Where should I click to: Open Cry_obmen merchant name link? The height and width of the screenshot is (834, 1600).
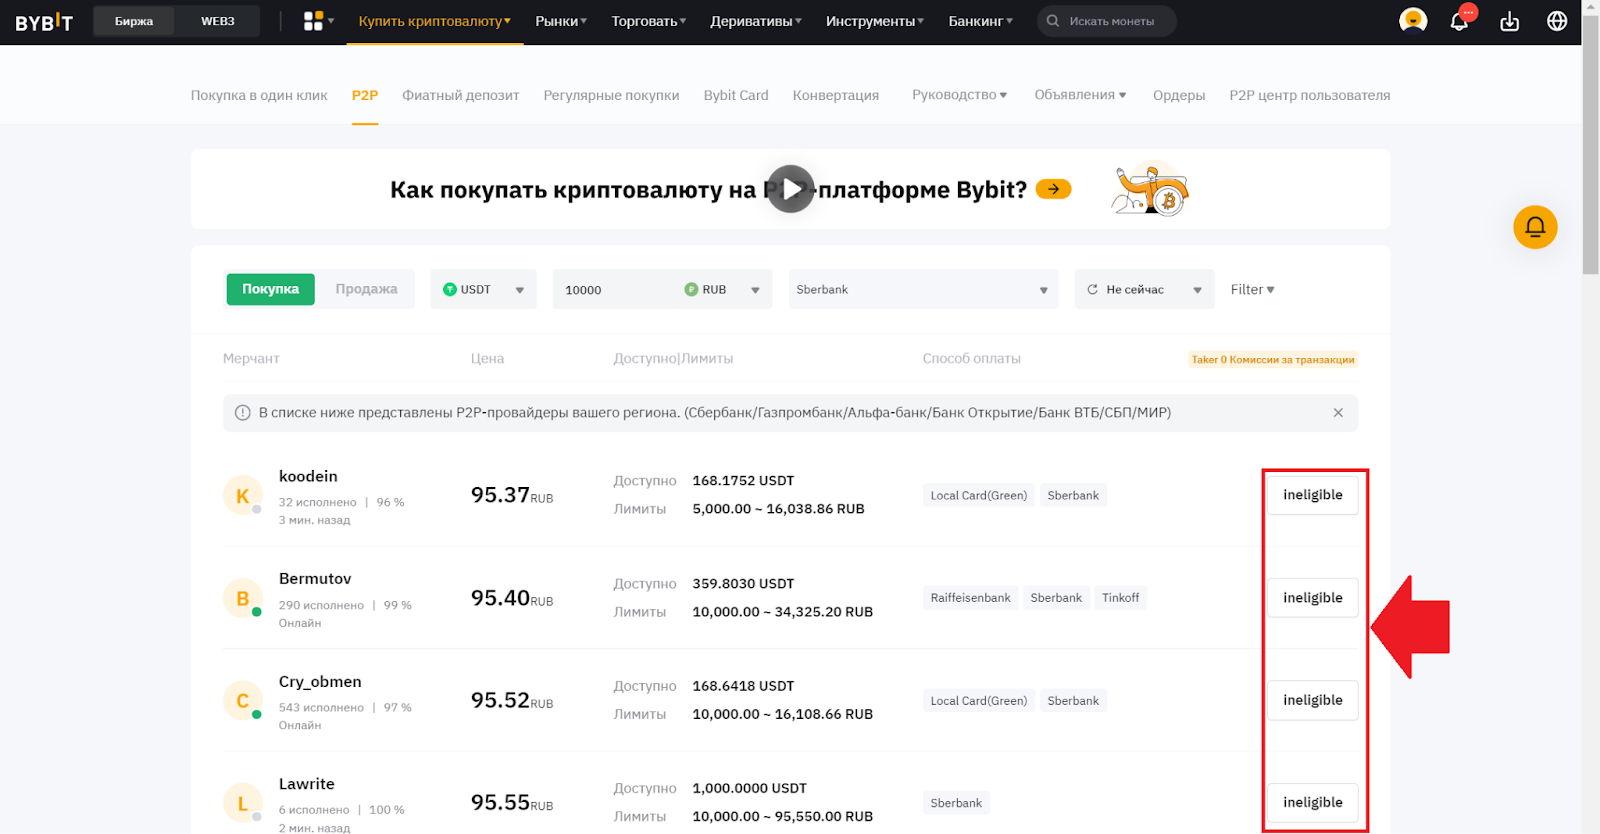[320, 682]
